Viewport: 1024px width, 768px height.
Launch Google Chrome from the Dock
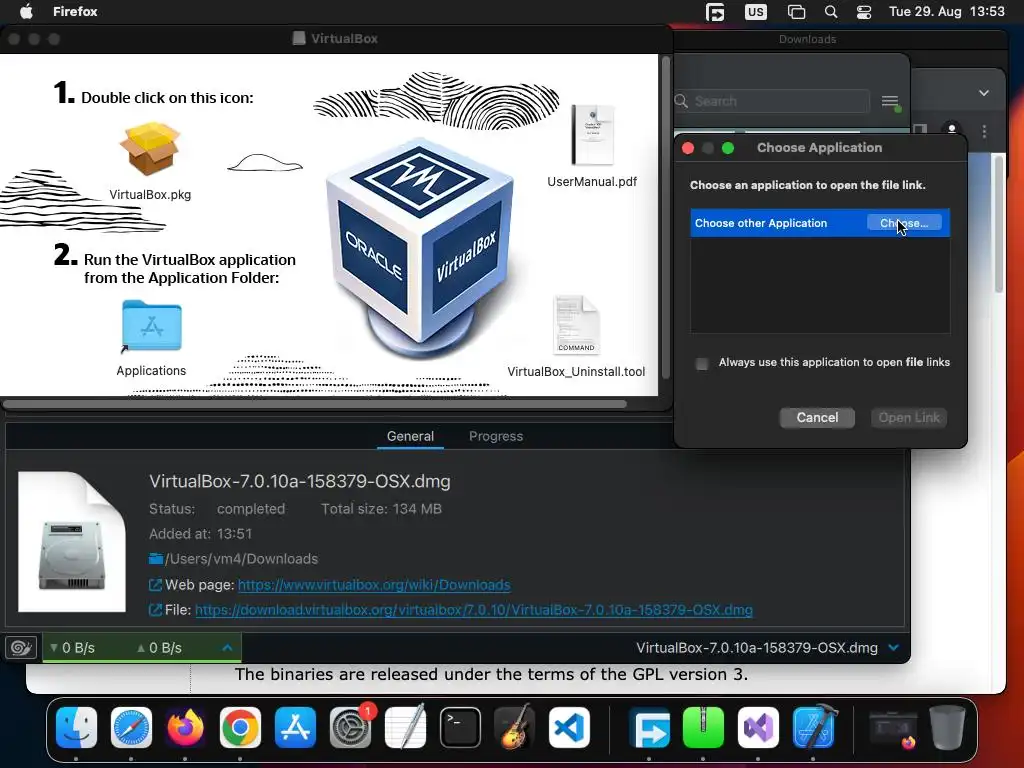[x=240, y=727]
